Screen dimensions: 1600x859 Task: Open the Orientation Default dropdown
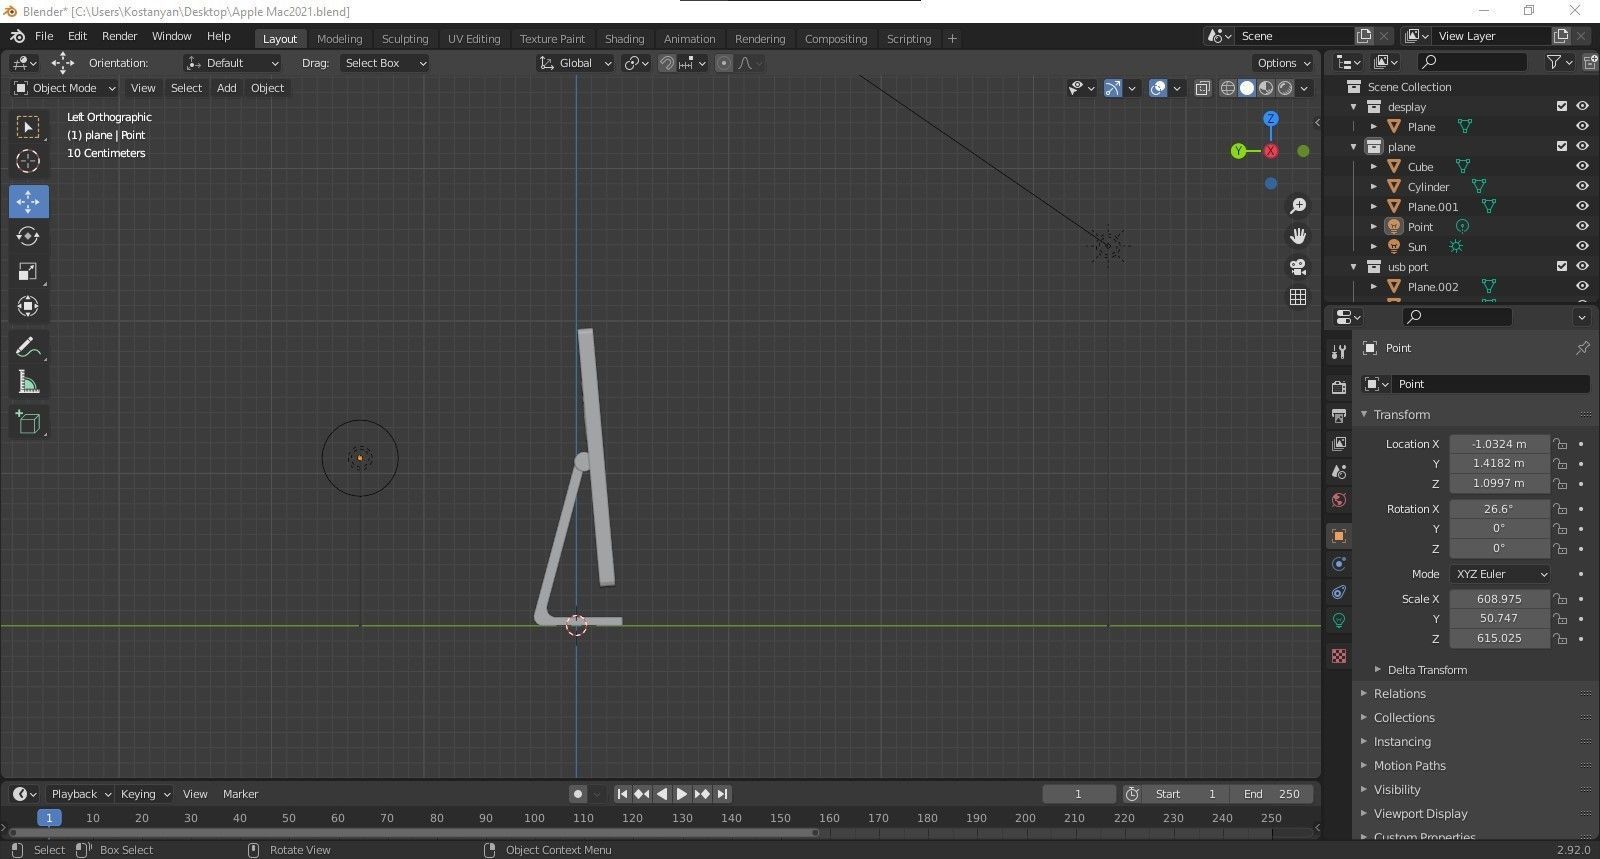point(232,63)
